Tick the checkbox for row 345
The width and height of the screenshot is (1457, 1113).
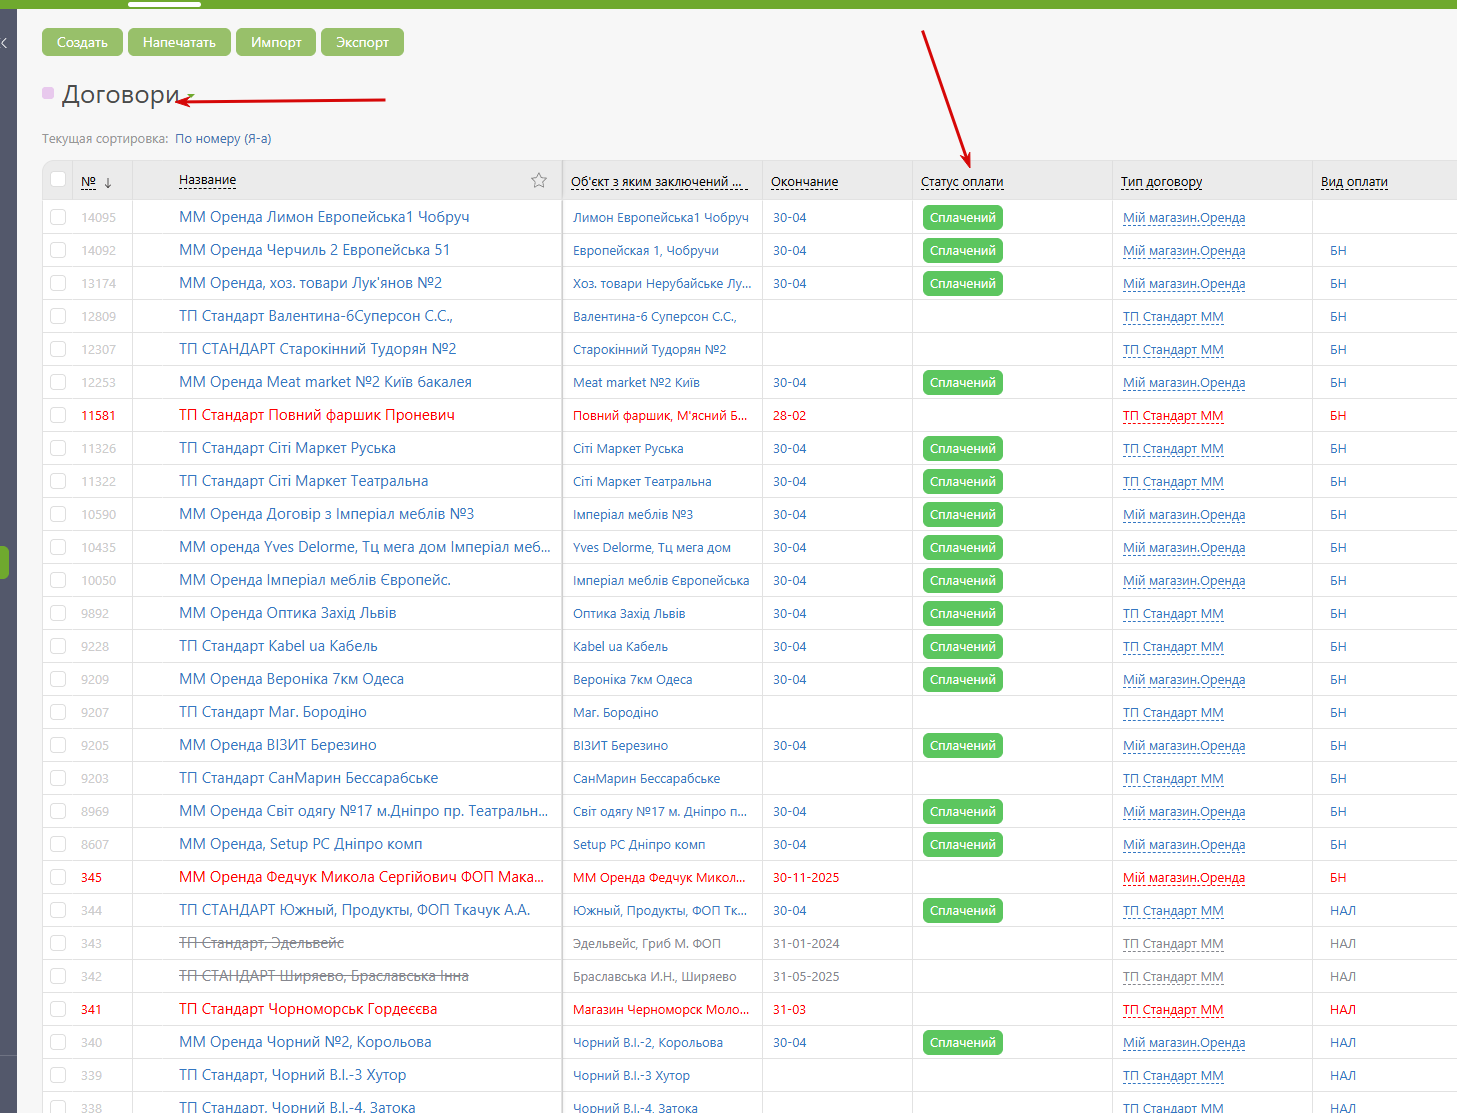58,877
